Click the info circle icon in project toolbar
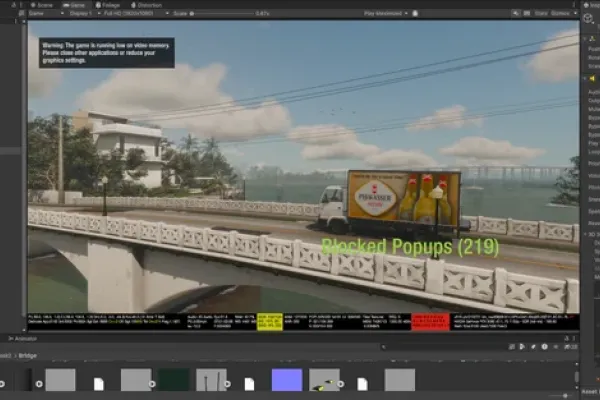Image resolution: width=600 pixels, height=400 pixels. coord(544,347)
